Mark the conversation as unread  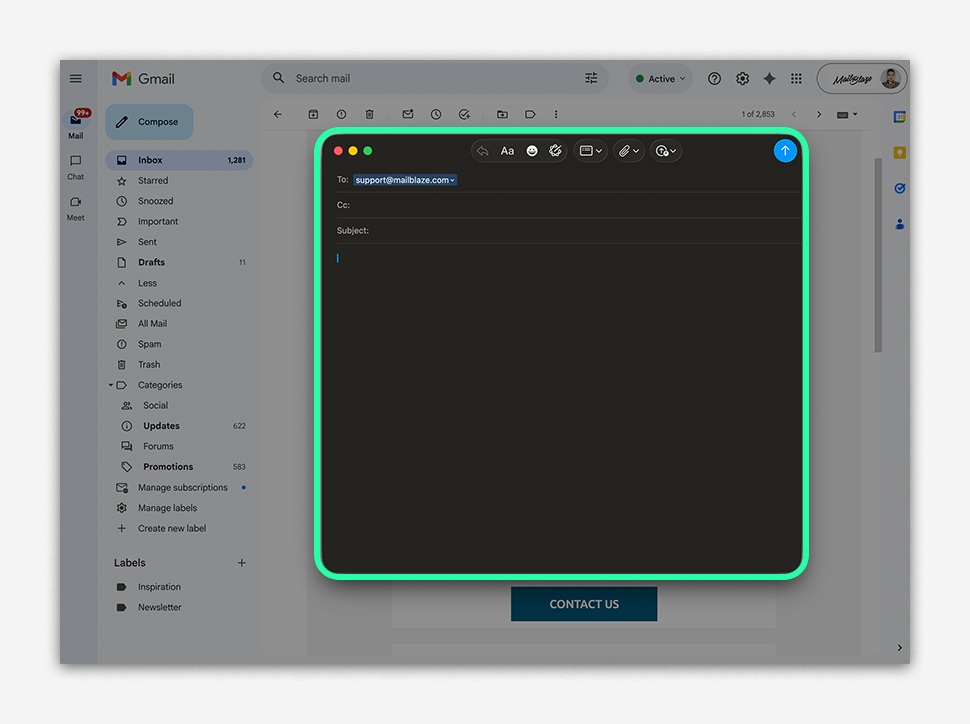coord(407,114)
